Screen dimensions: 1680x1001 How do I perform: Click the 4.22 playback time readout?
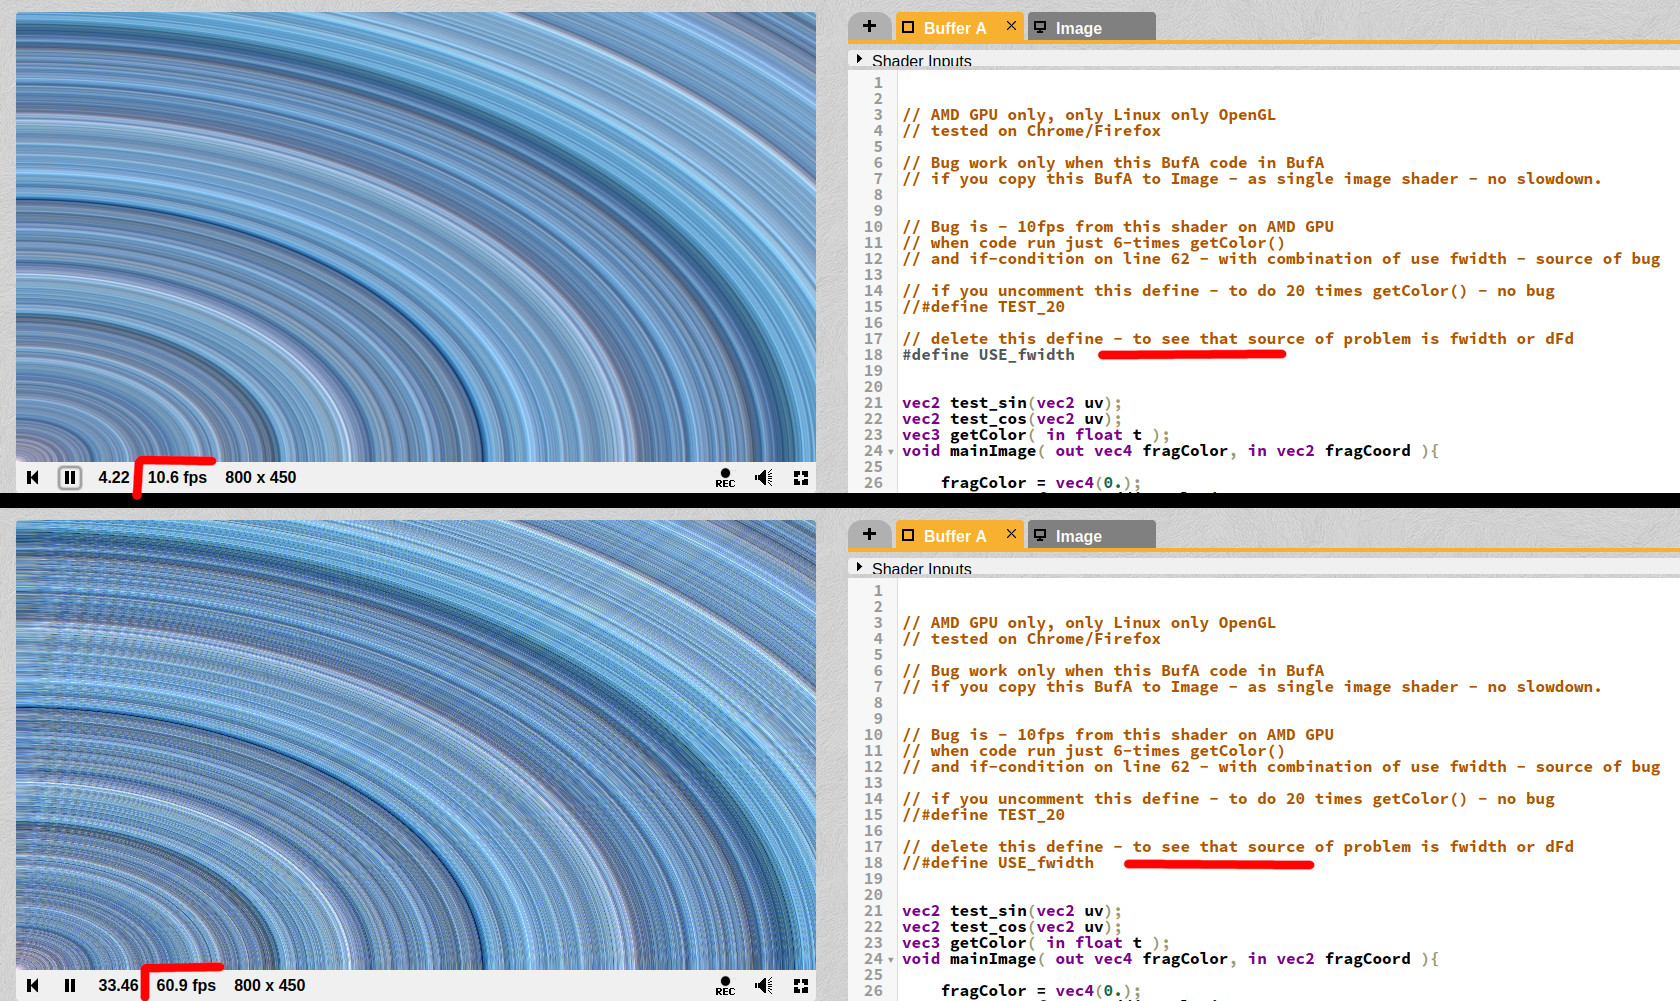pos(114,477)
